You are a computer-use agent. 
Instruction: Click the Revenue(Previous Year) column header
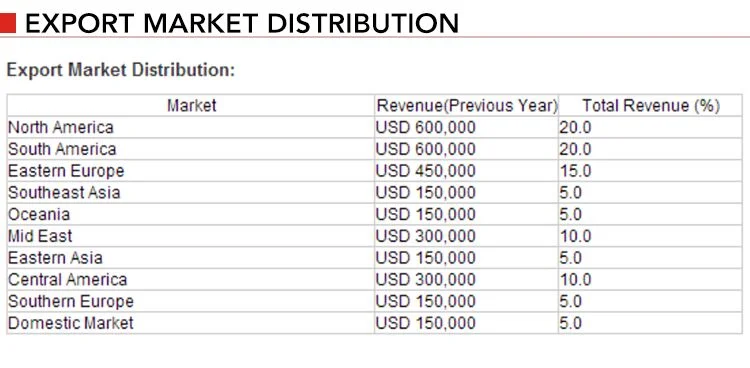pos(467,105)
